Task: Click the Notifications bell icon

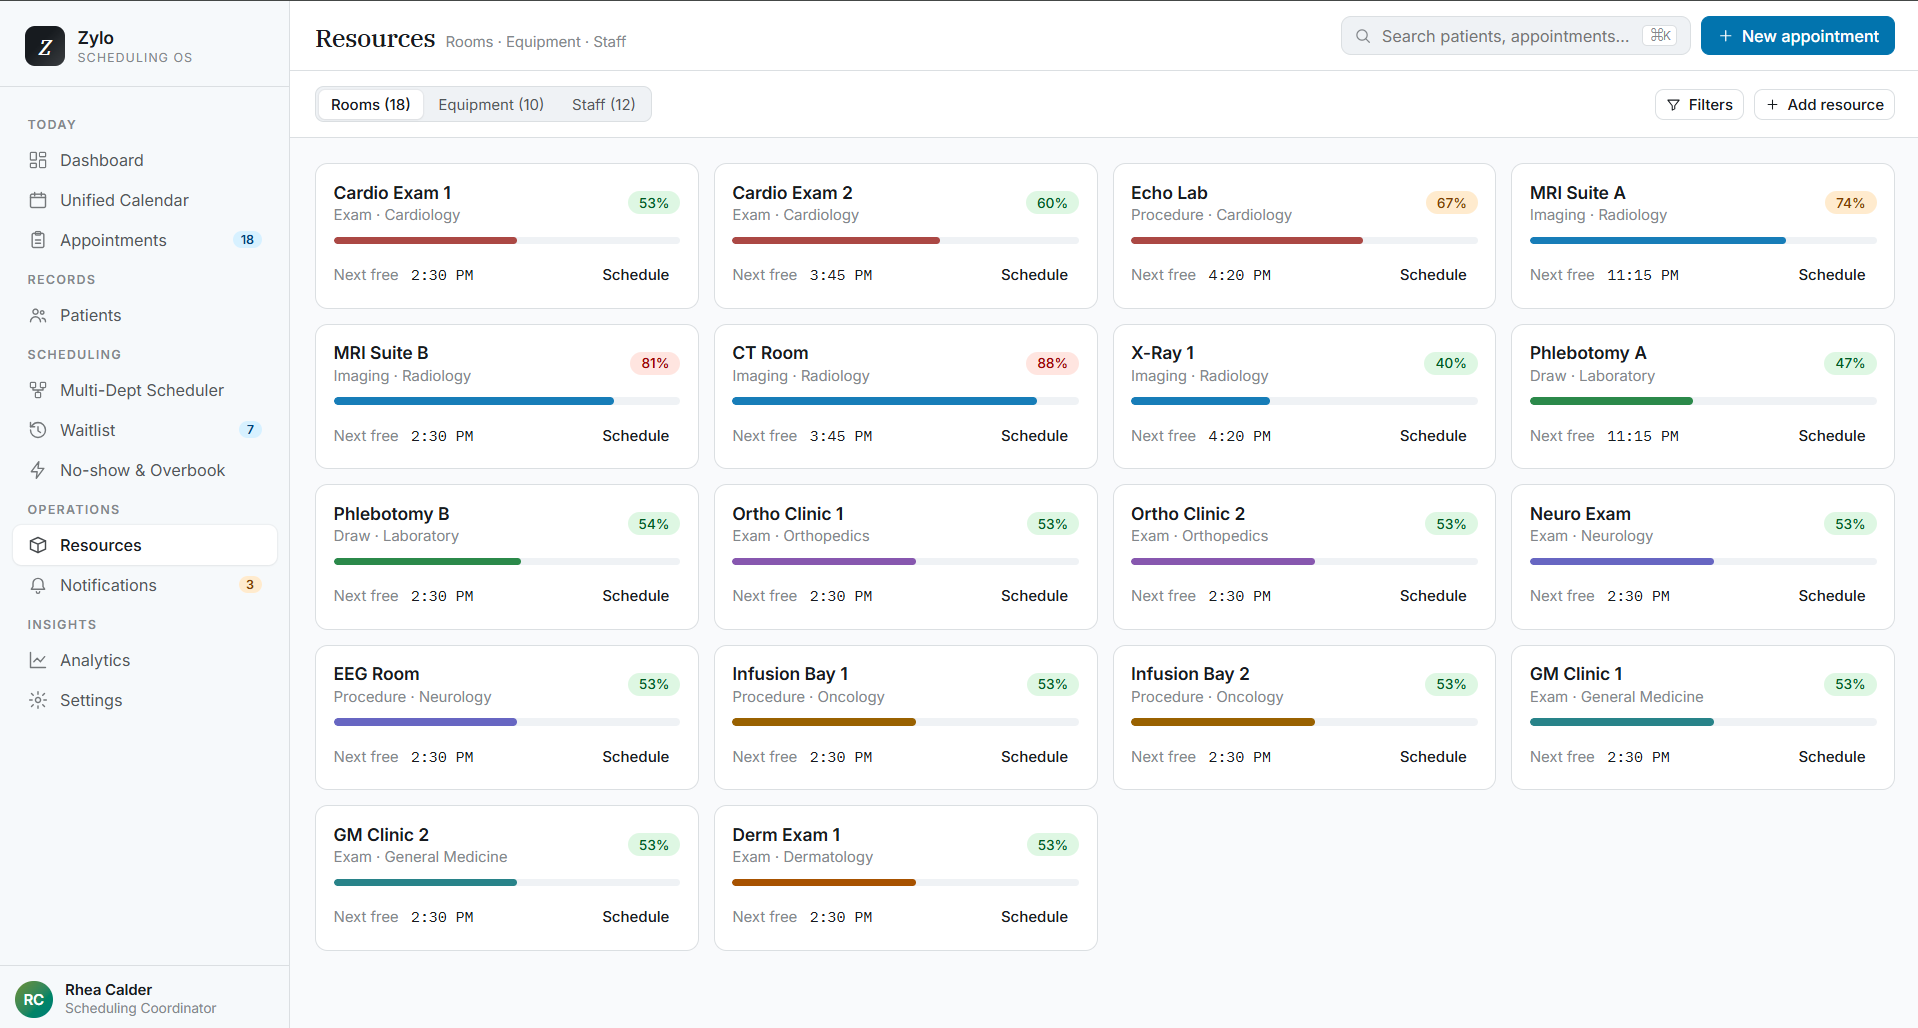Action: click(38, 585)
